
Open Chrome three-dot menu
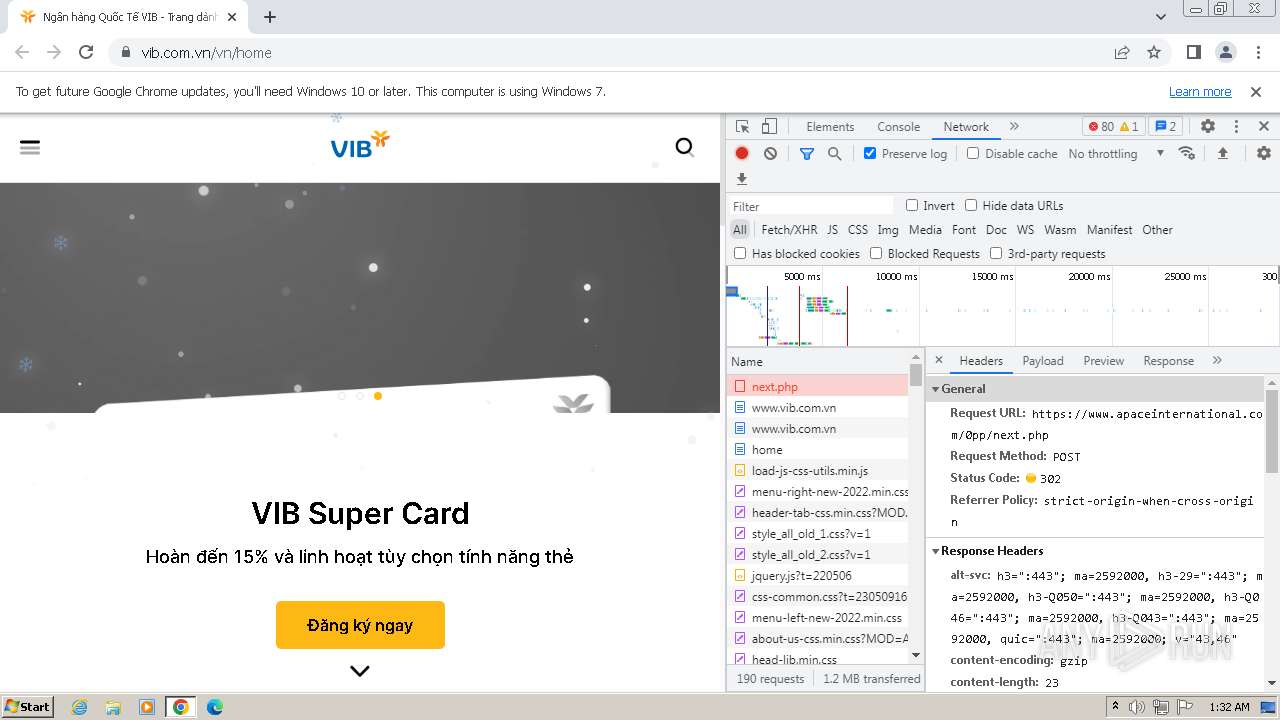tap(1257, 52)
